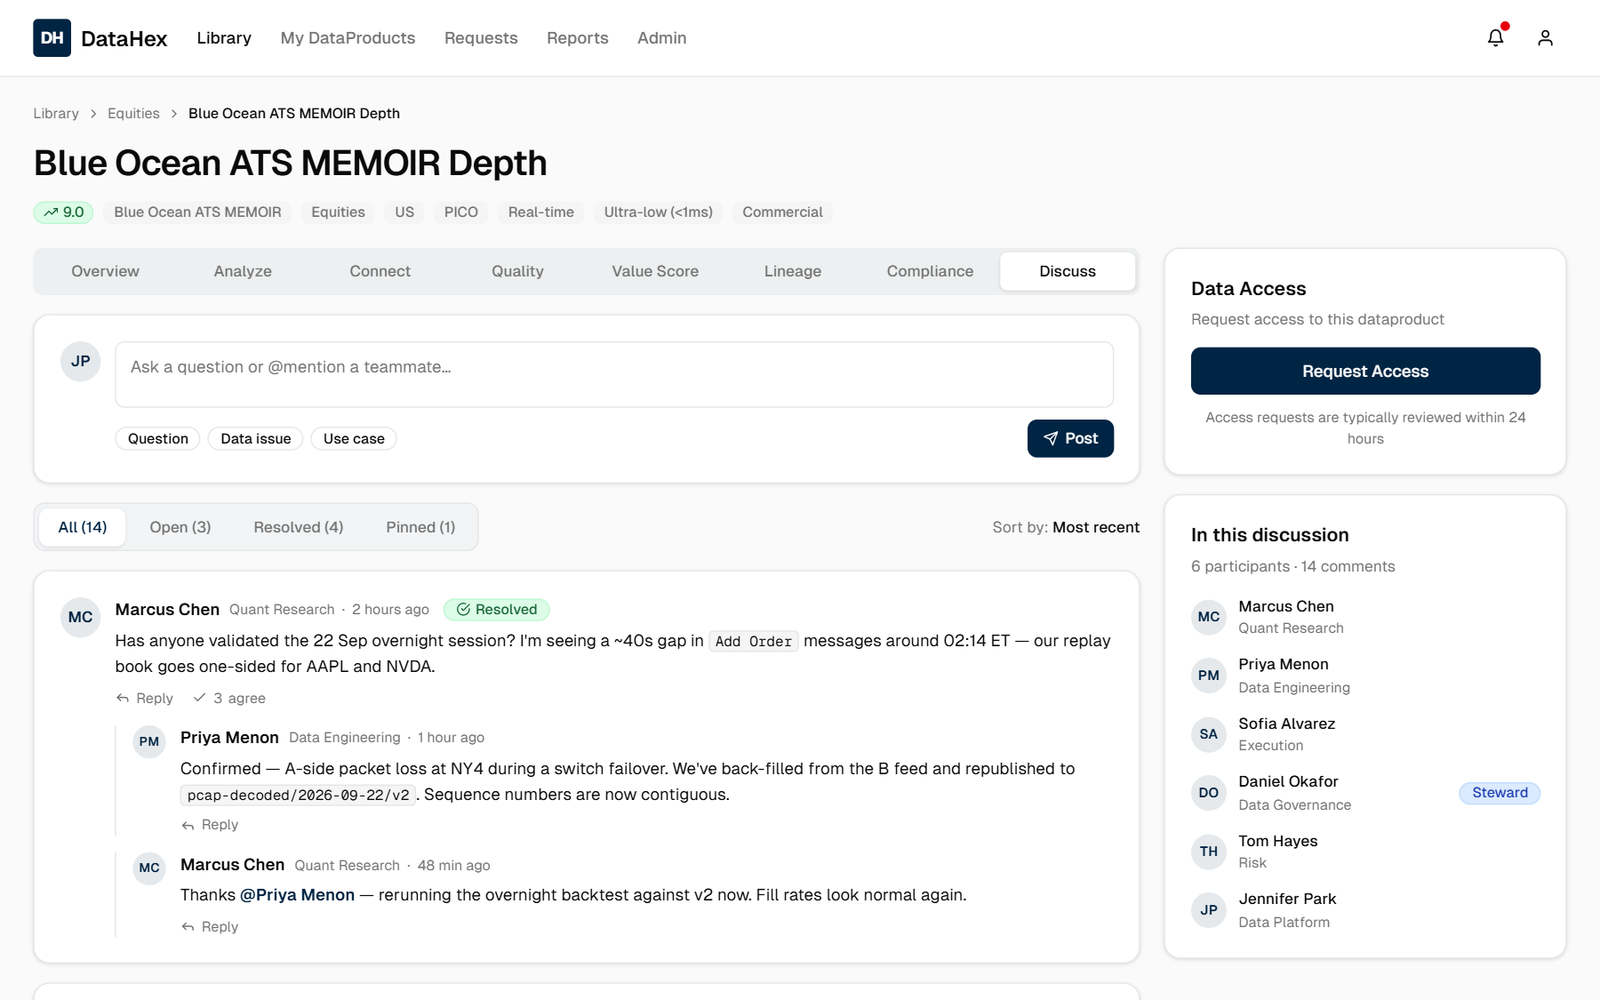Image resolution: width=1600 pixels, height=1000 pixels.
Task: Click the Blue Ocean ATS MEMOIR tag
Action: click(x=198, y=212)
